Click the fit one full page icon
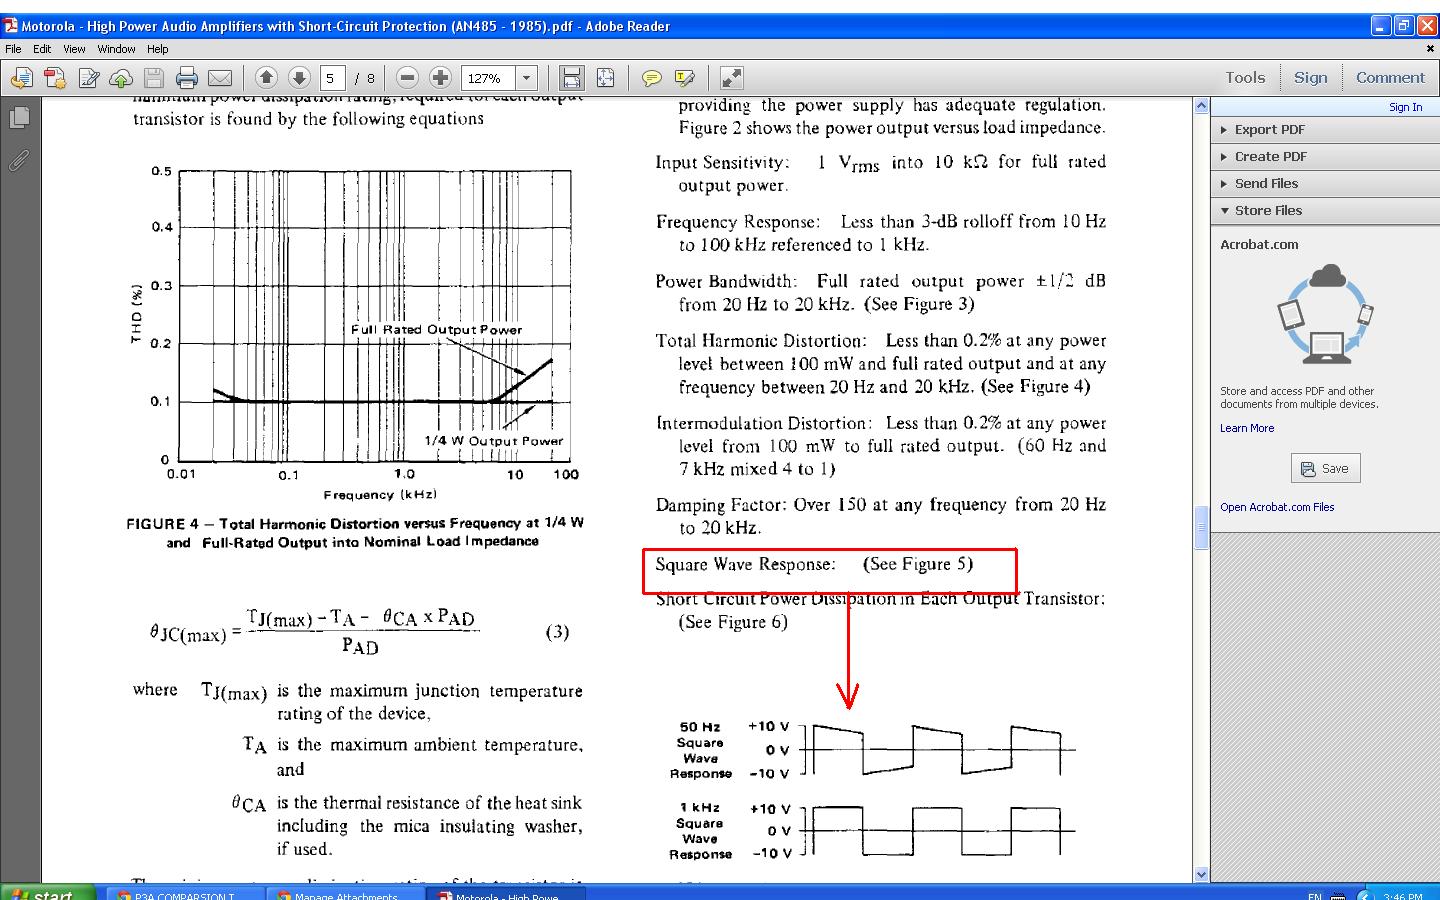Image resolution: width=1440 pixels, height=900 pixels. pyautogui.click(x=605, y=78)
